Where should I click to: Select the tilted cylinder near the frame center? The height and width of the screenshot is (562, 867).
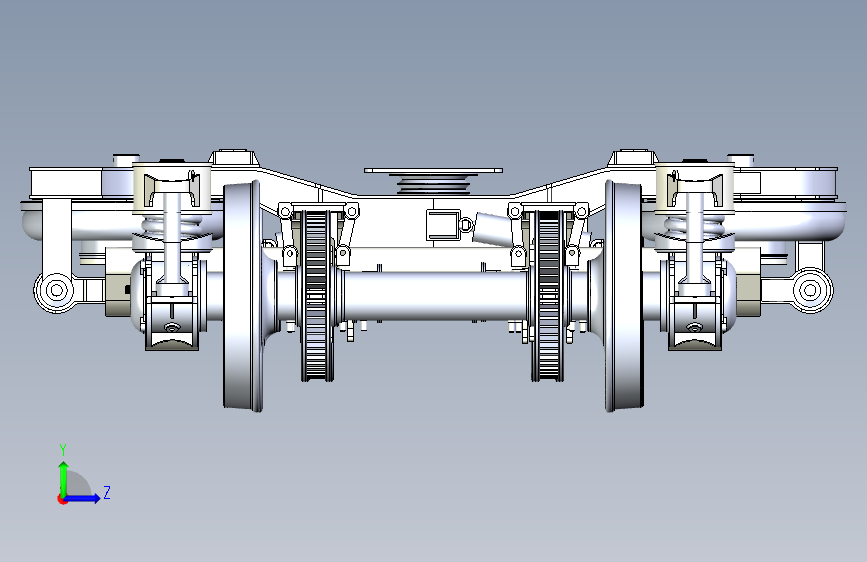point(492,228)
